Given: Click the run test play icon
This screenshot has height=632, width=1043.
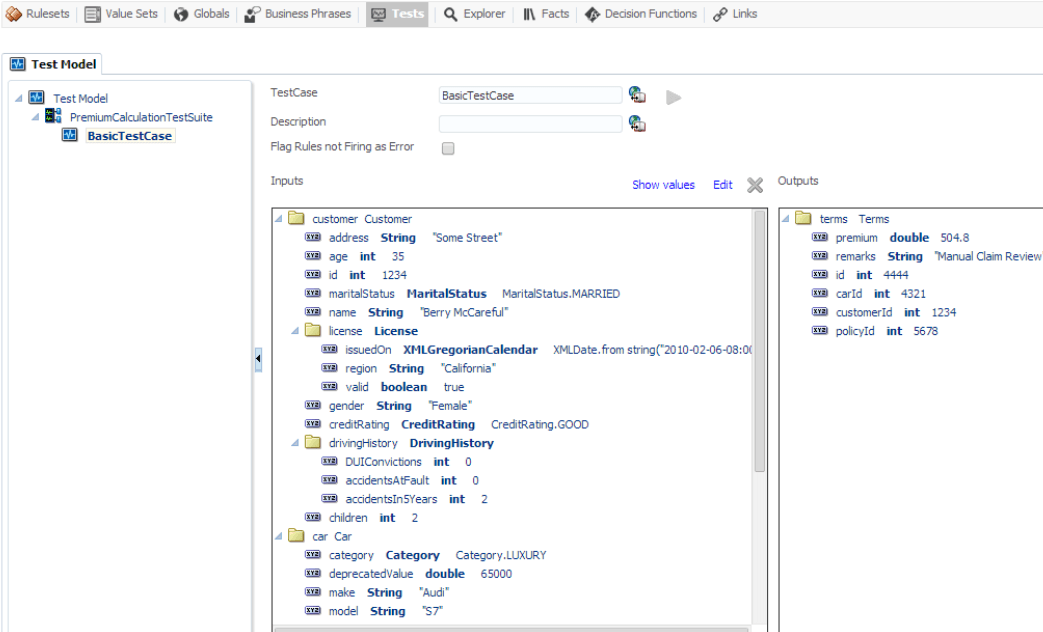Looking at the screenshot, I should coord(673,98).
